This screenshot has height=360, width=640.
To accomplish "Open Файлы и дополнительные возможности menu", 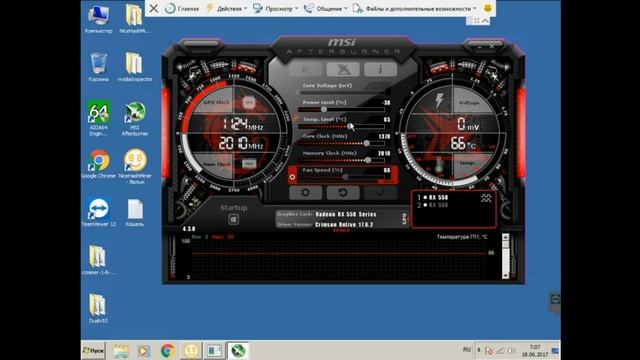I will [415, 8].
